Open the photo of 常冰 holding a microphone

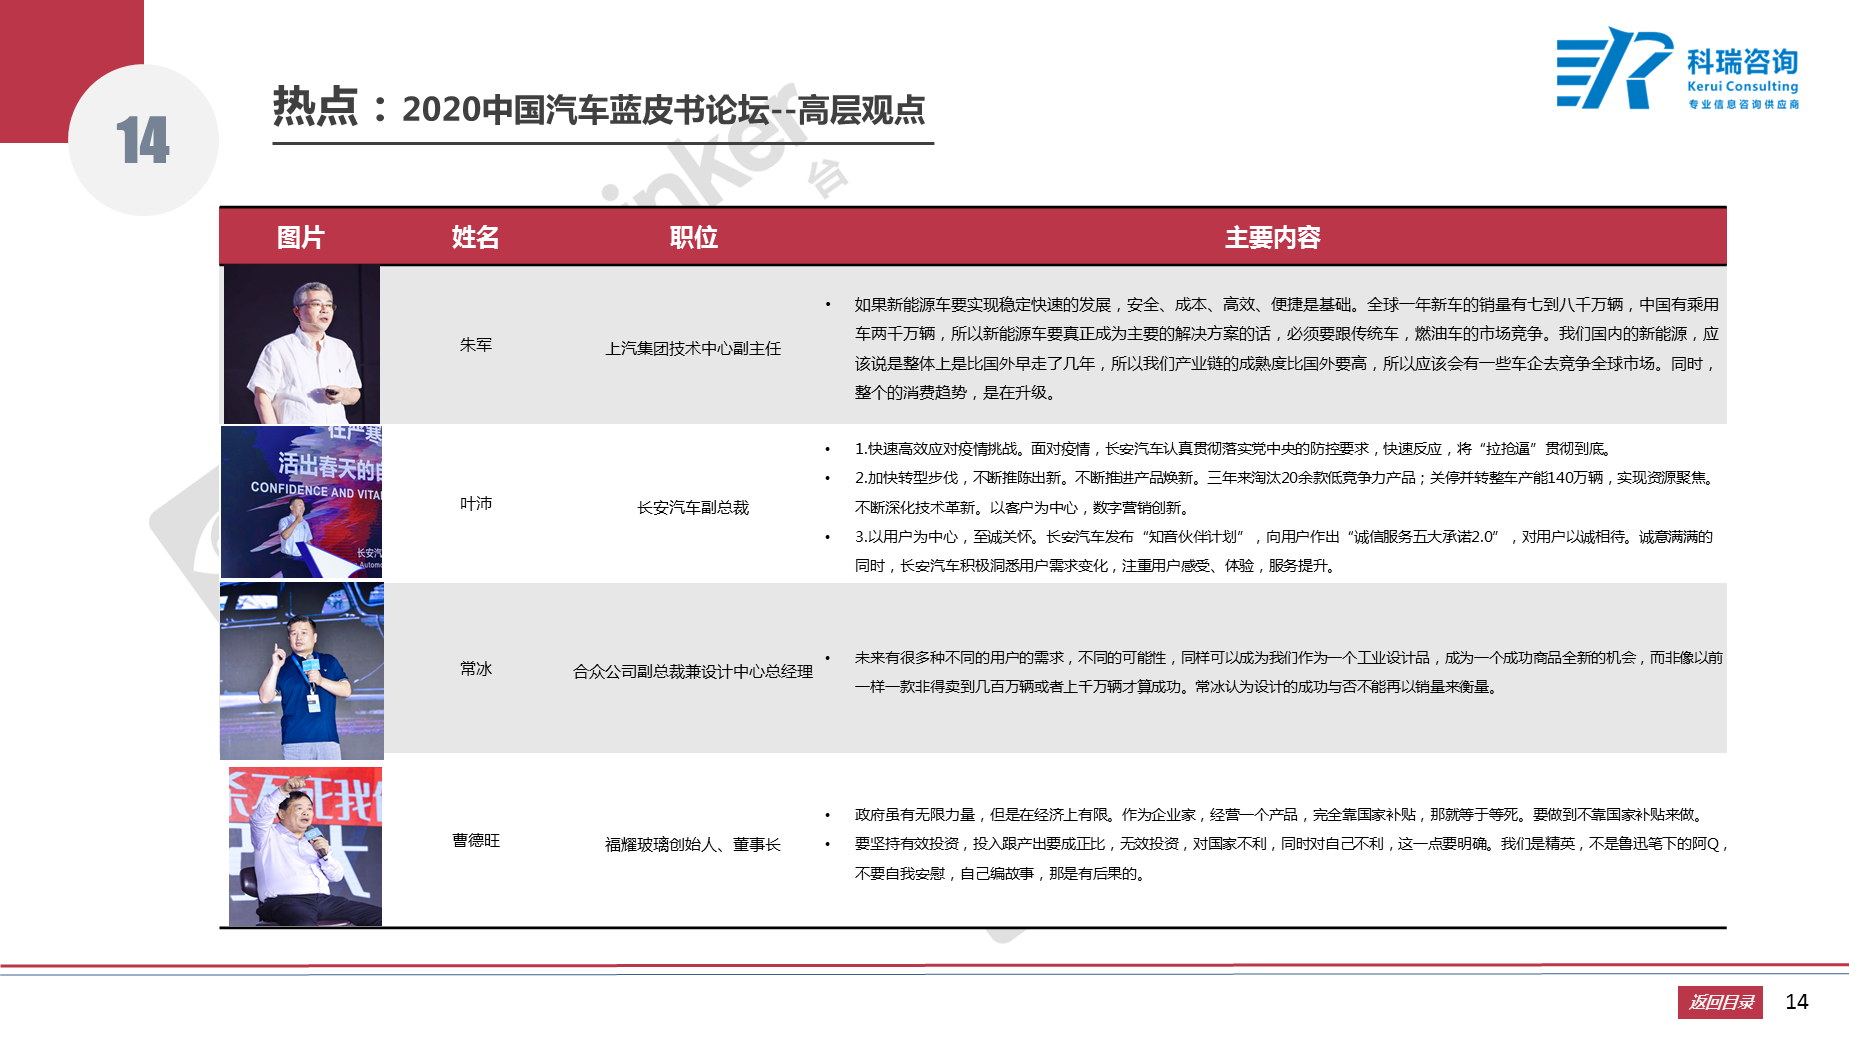click(301, 671)
